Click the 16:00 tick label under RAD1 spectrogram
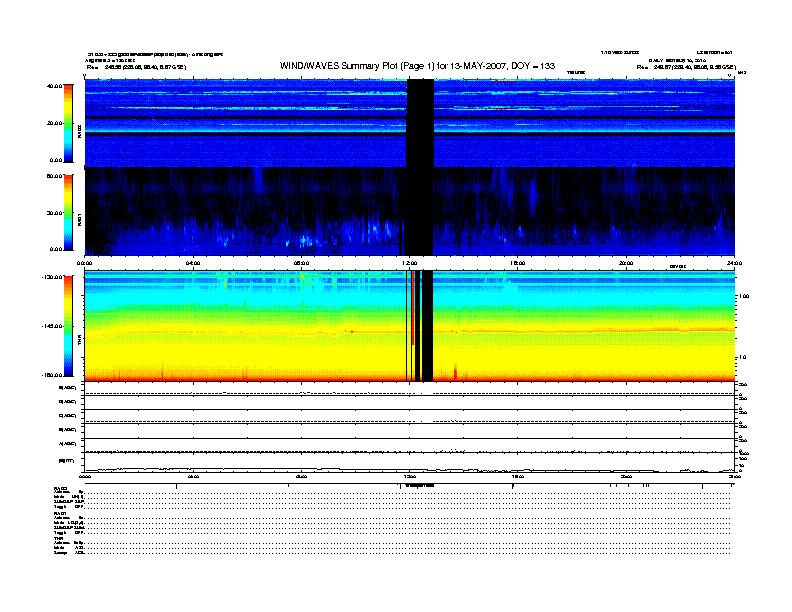The image size is (792, 612). (518, 263)
